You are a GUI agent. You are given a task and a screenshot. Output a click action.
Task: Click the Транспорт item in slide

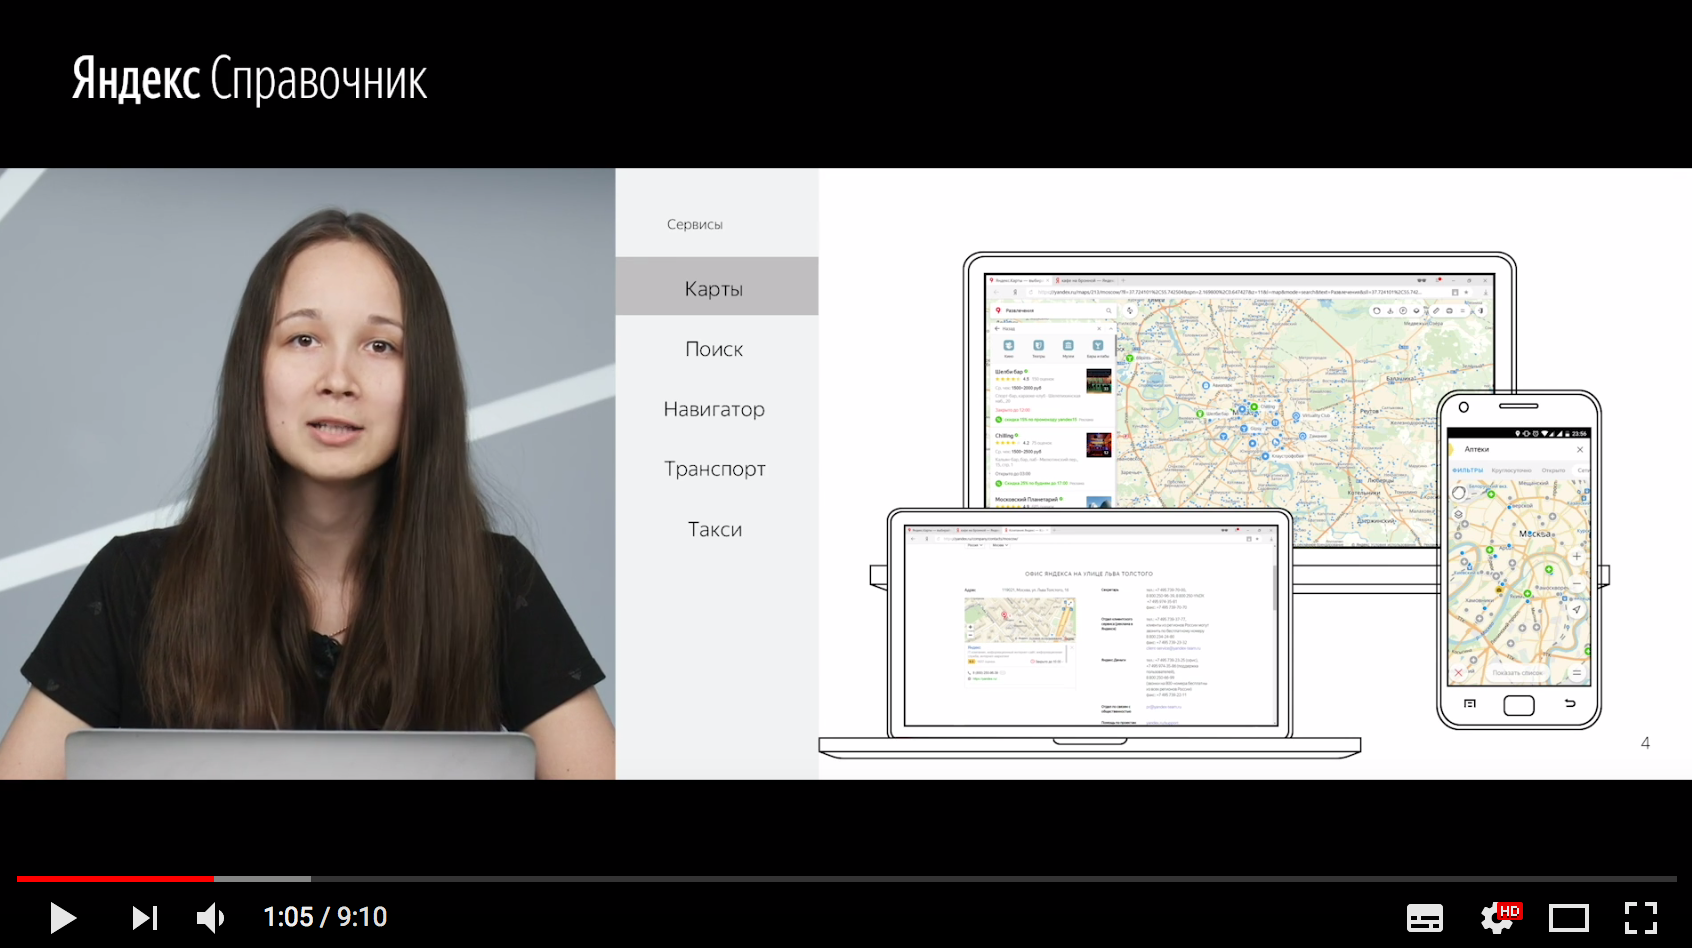[715, 469]
